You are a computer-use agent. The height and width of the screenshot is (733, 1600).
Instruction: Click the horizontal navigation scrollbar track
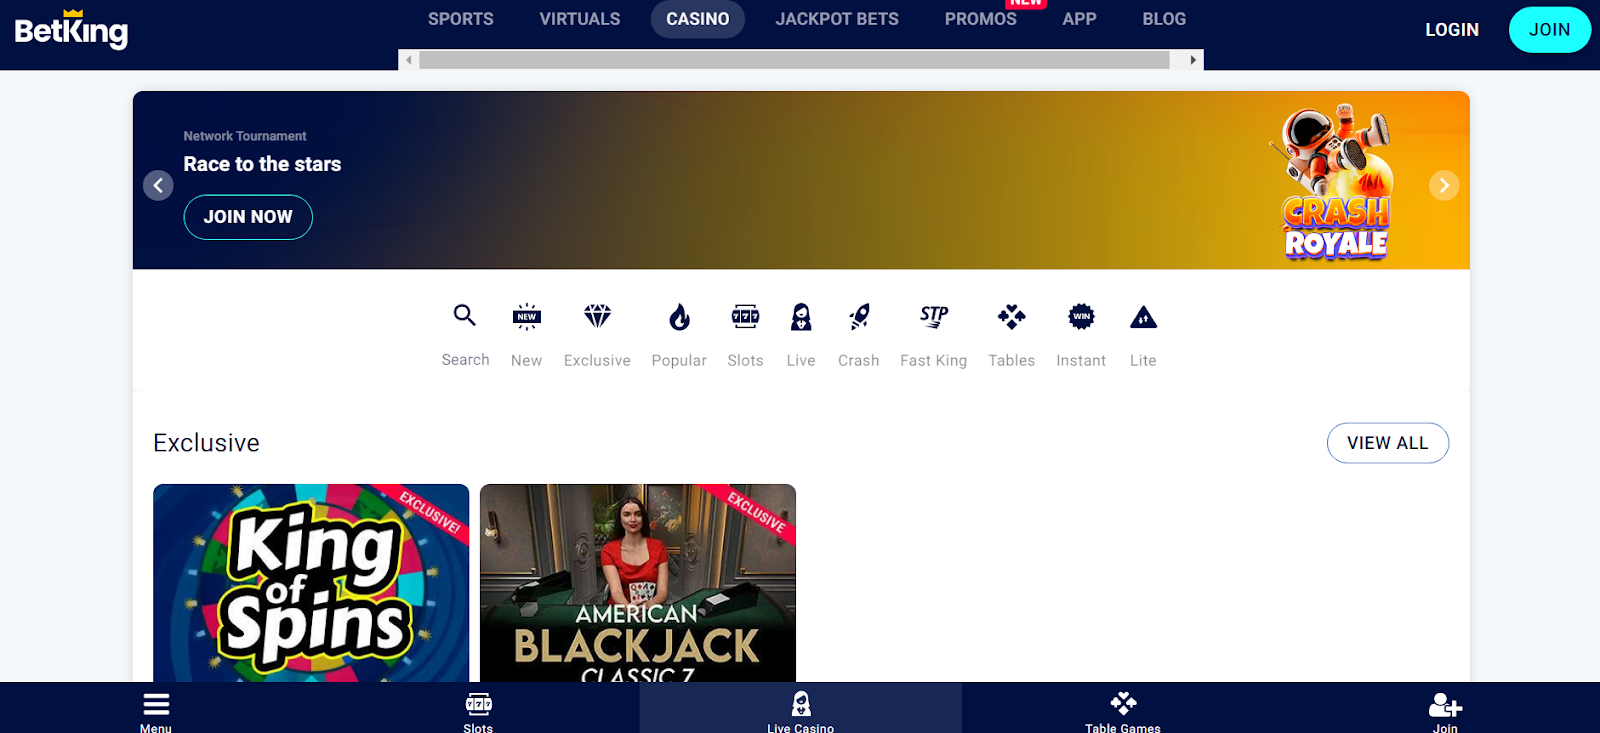point(795,60)
